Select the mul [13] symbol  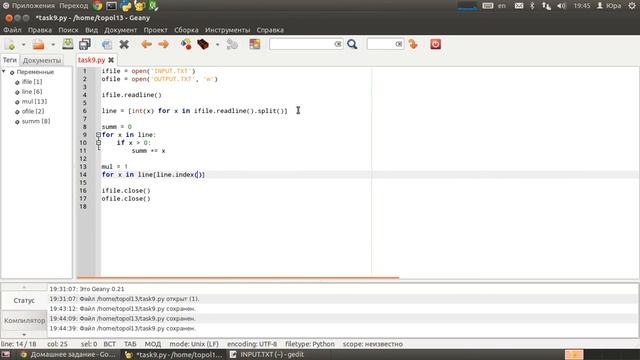pyautogui.click(x=34, y=101)
